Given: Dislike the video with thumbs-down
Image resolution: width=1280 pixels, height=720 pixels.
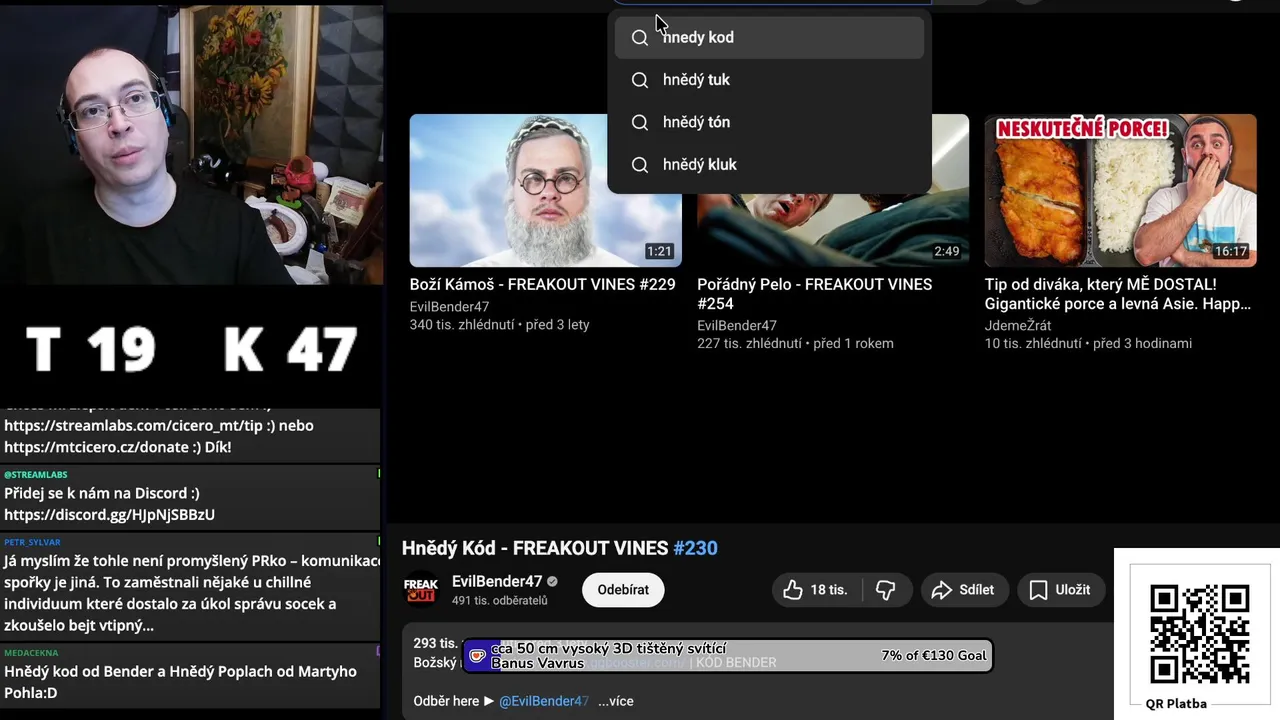Looking at the screenshot, I should (x=885, y=590).
